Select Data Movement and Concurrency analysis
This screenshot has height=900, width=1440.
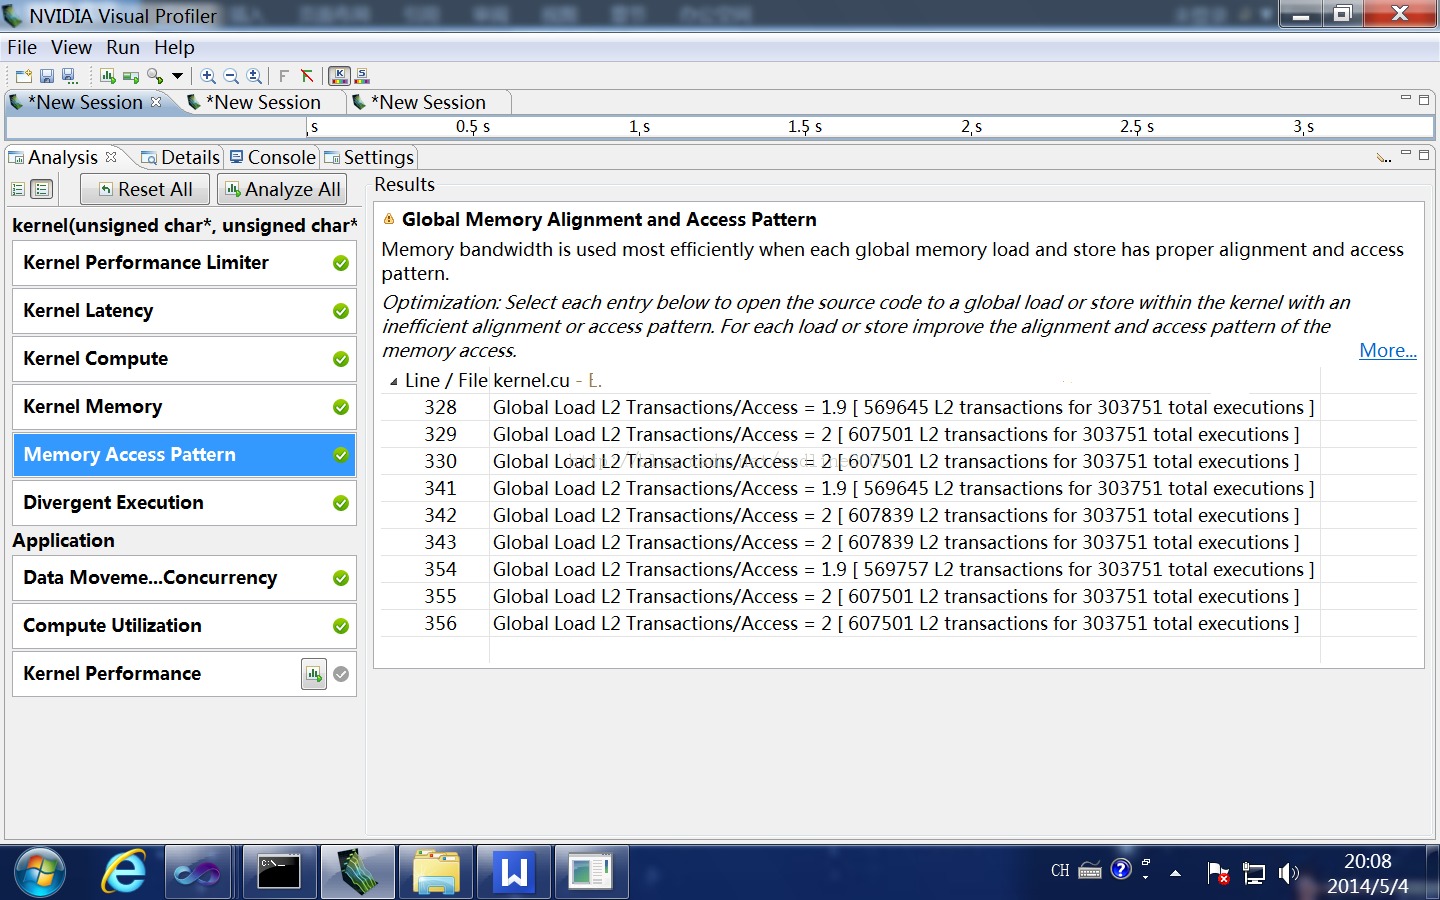[184, 578]
